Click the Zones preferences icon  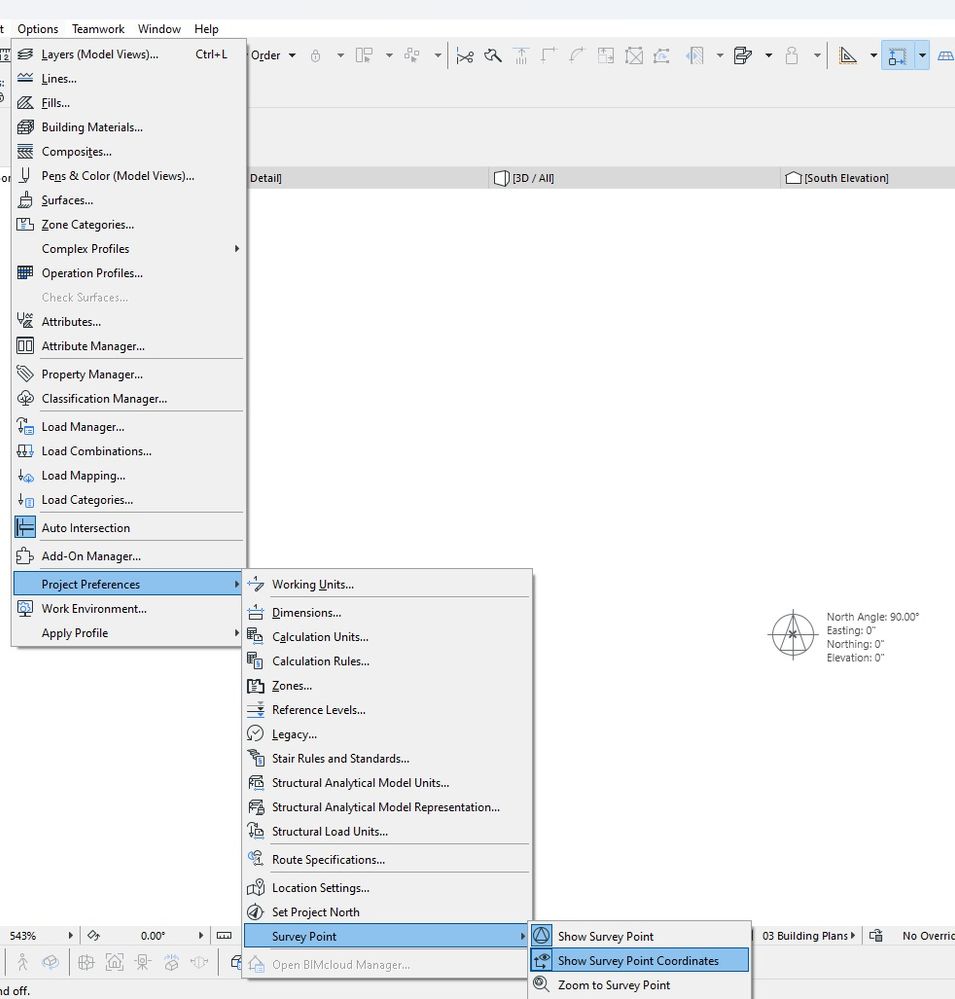pyautogui.click(x=255, y=686)
